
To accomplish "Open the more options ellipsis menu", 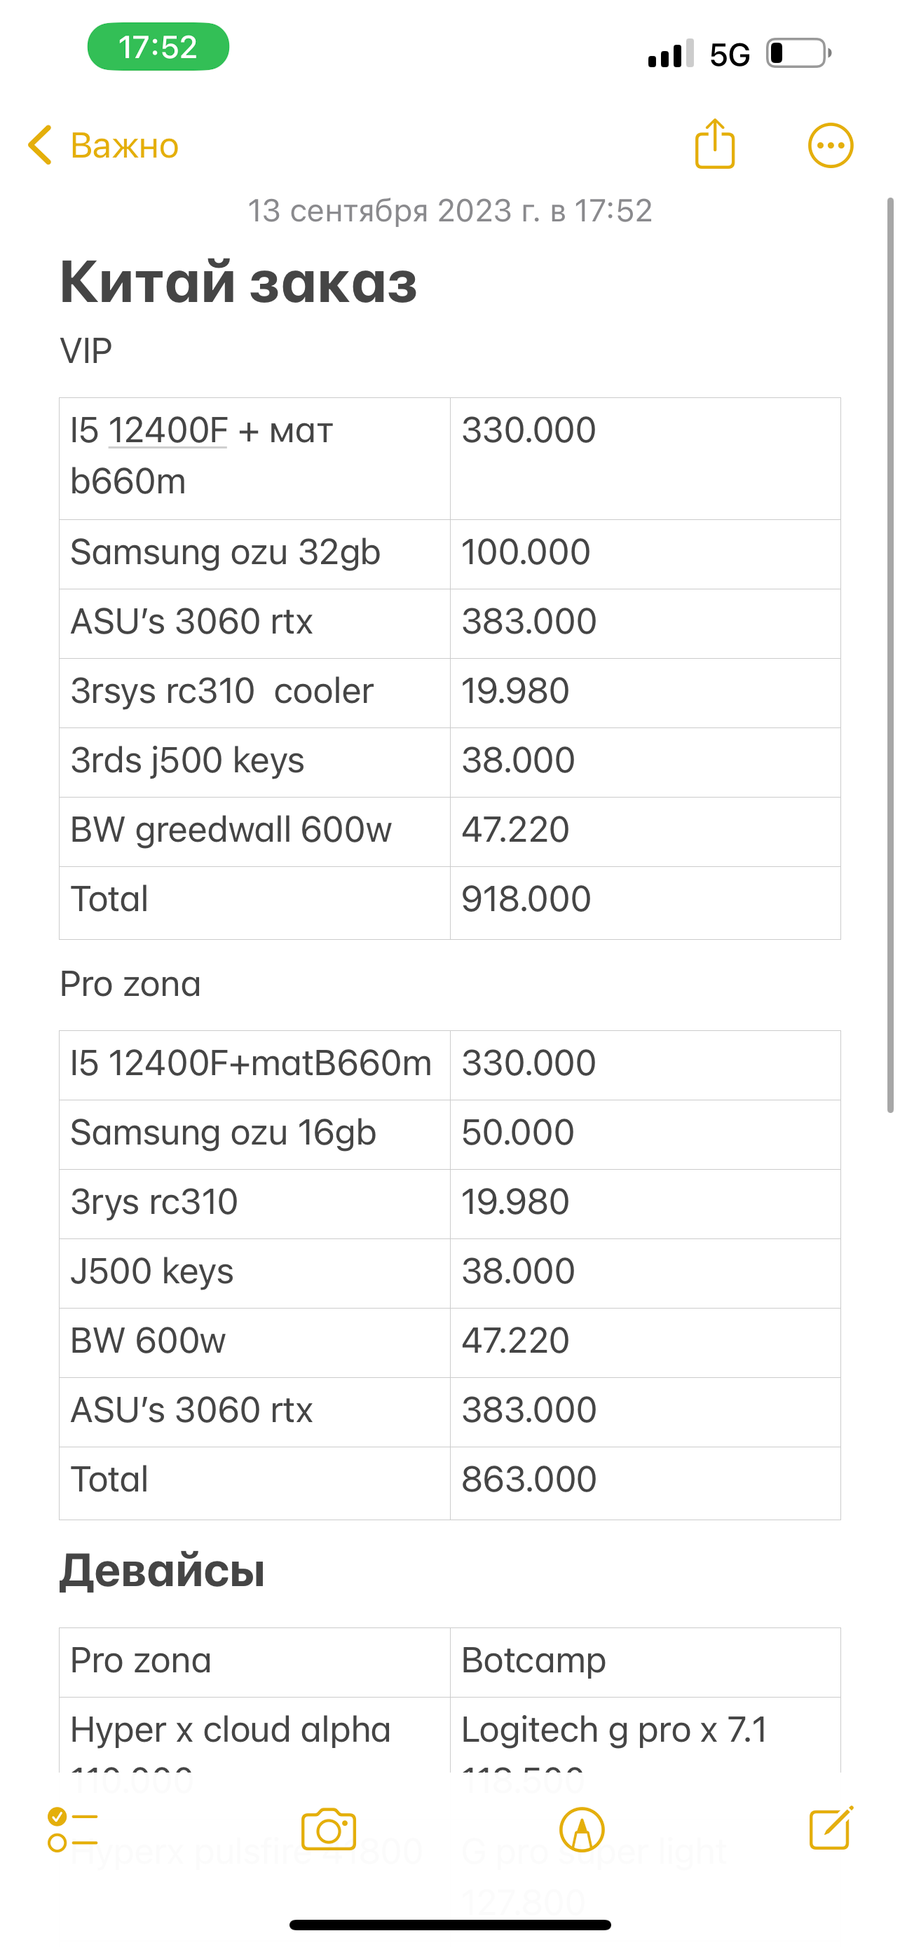I will click(x=830, y=146).
